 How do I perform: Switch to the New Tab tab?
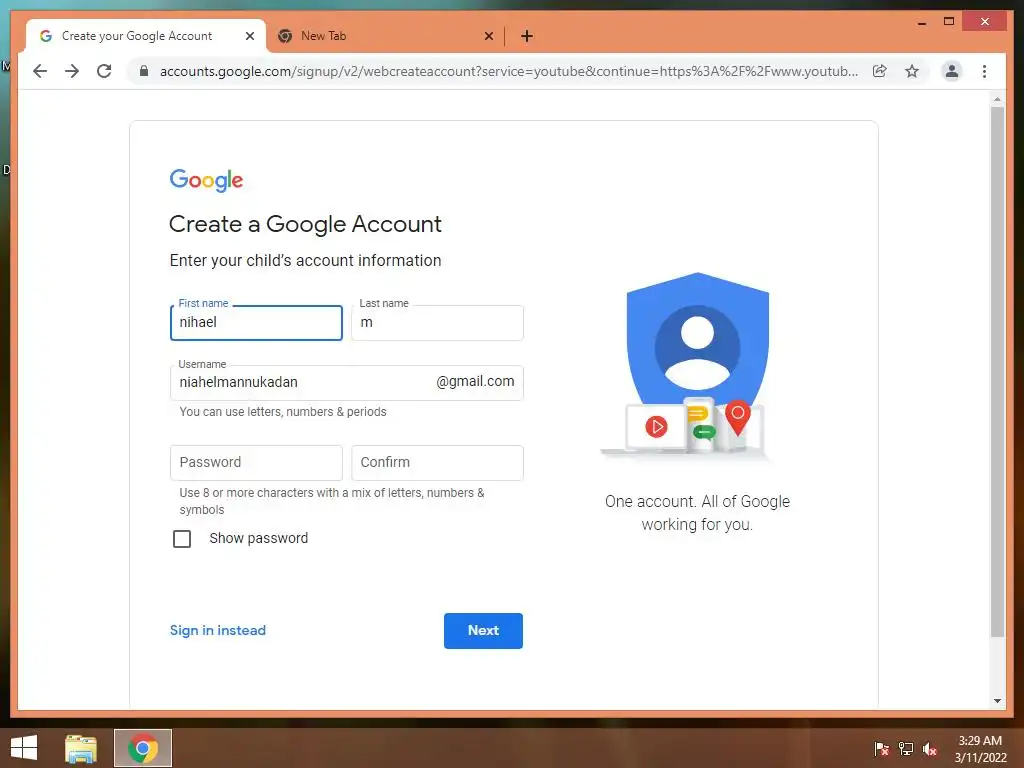point(385,36)
